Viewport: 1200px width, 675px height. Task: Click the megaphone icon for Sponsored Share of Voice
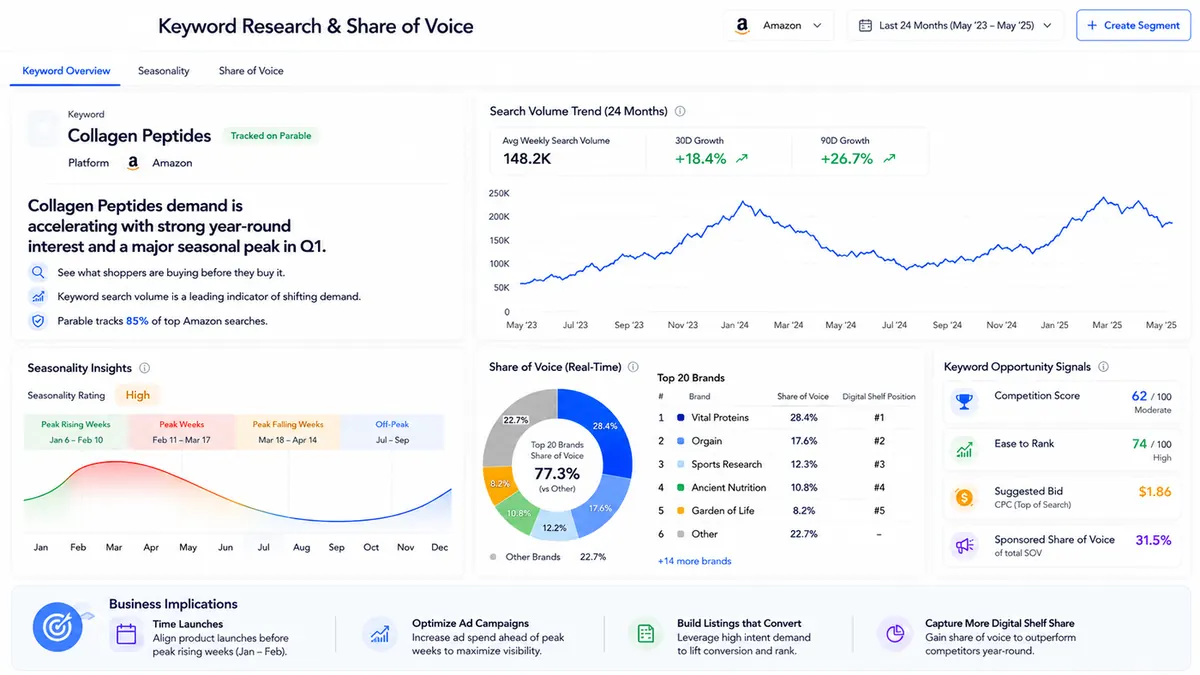[964, 545]
